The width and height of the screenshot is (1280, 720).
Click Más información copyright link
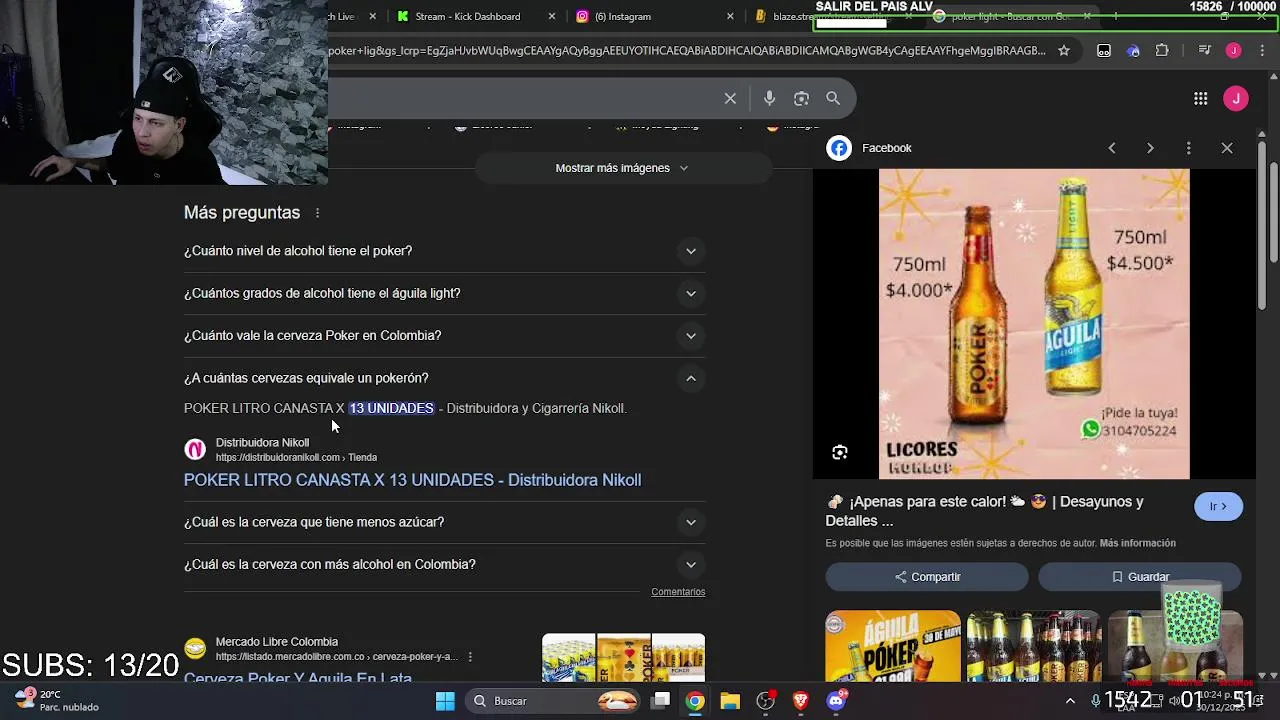[x=1137, y=543]
